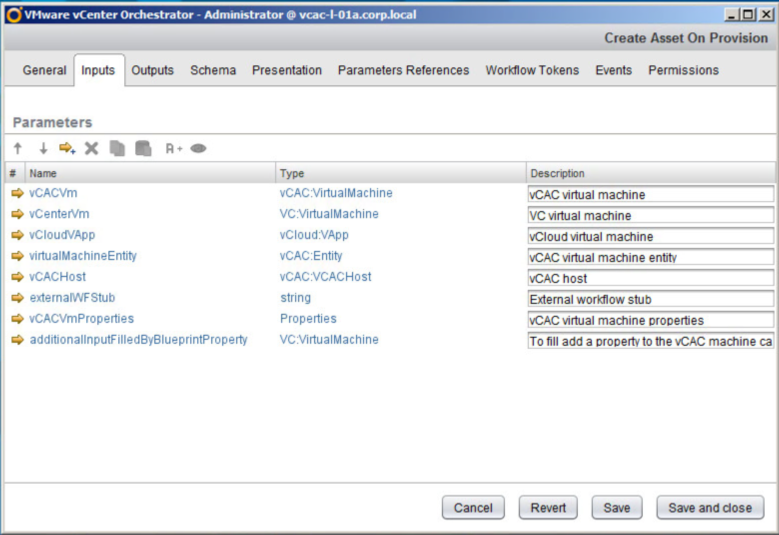Screen dimensions: 779x535
Task: Click the arrow icon beside vCACVmProperties
Action: (17, 318)
